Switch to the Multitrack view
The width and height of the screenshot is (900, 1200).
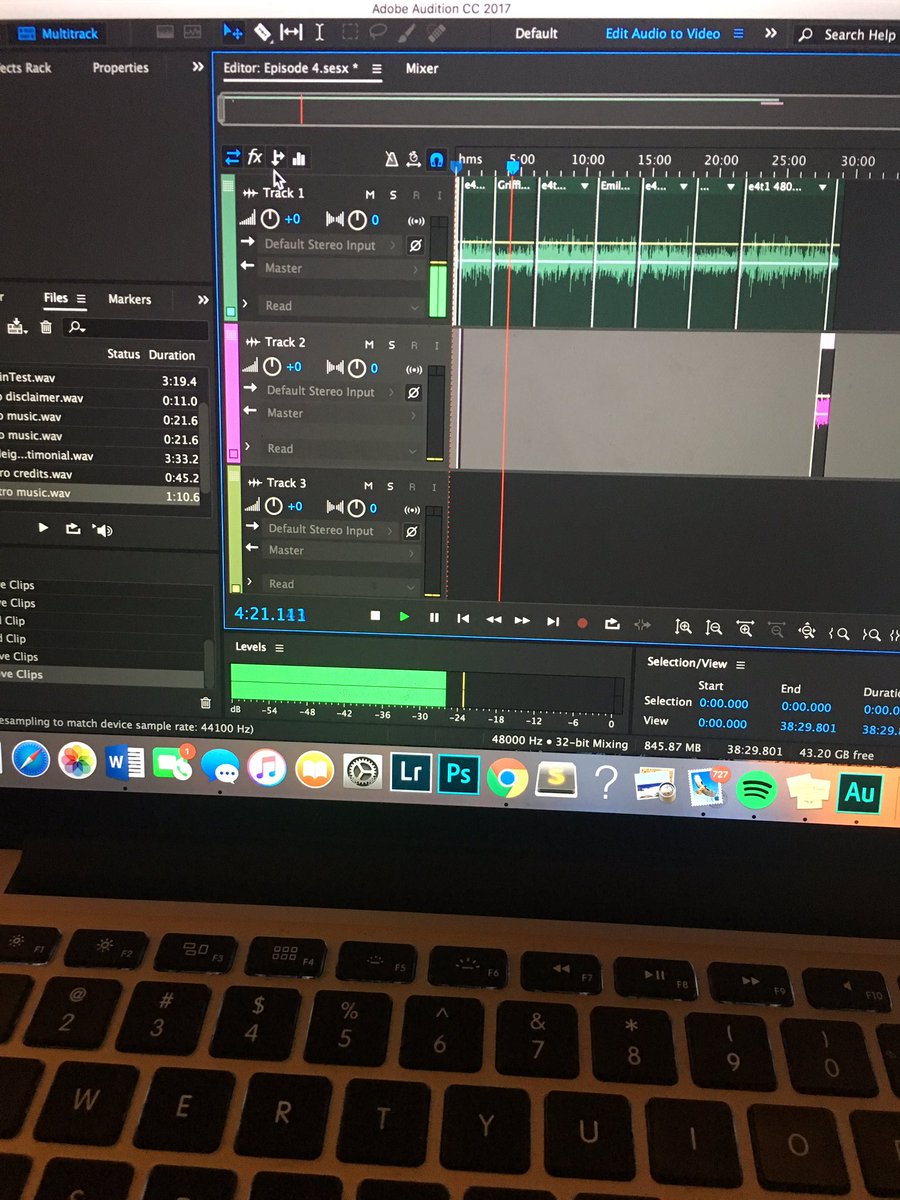(x=58, y=34)
